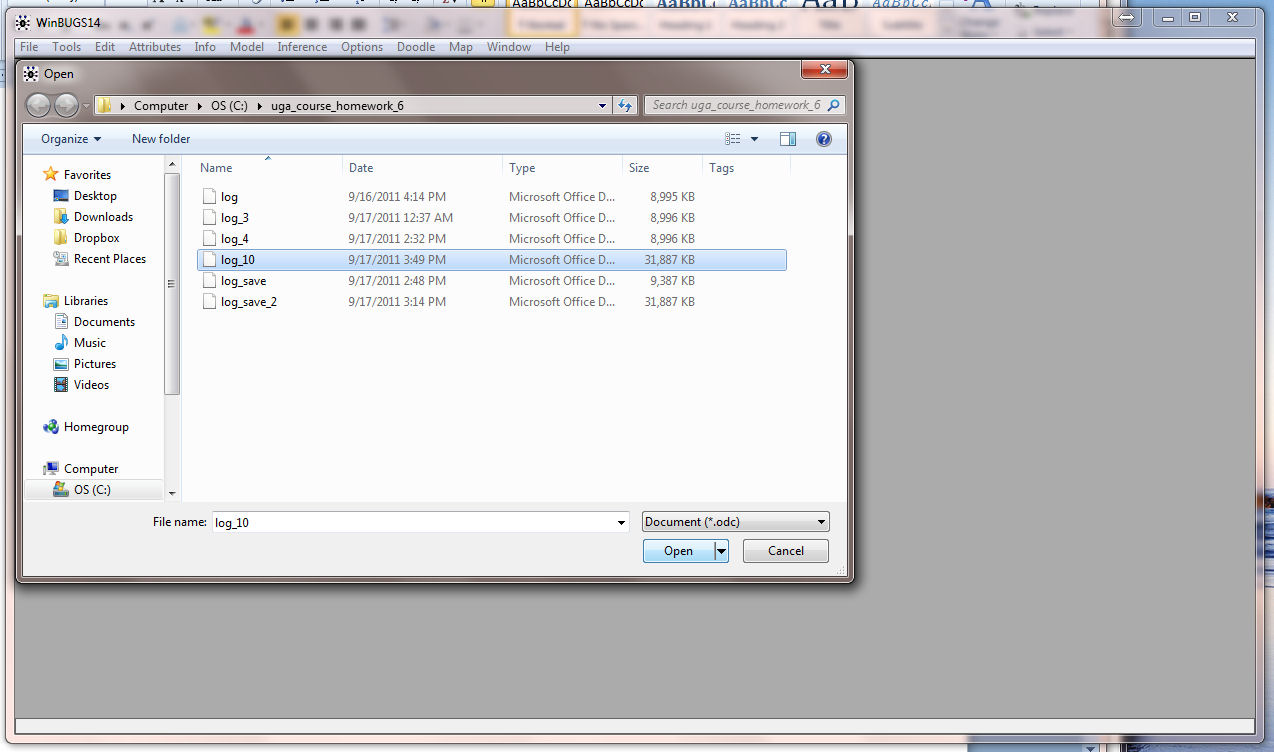Select the log_save_2 file icon
Viewport: 1274px width, 752px height.
point(209,302)
